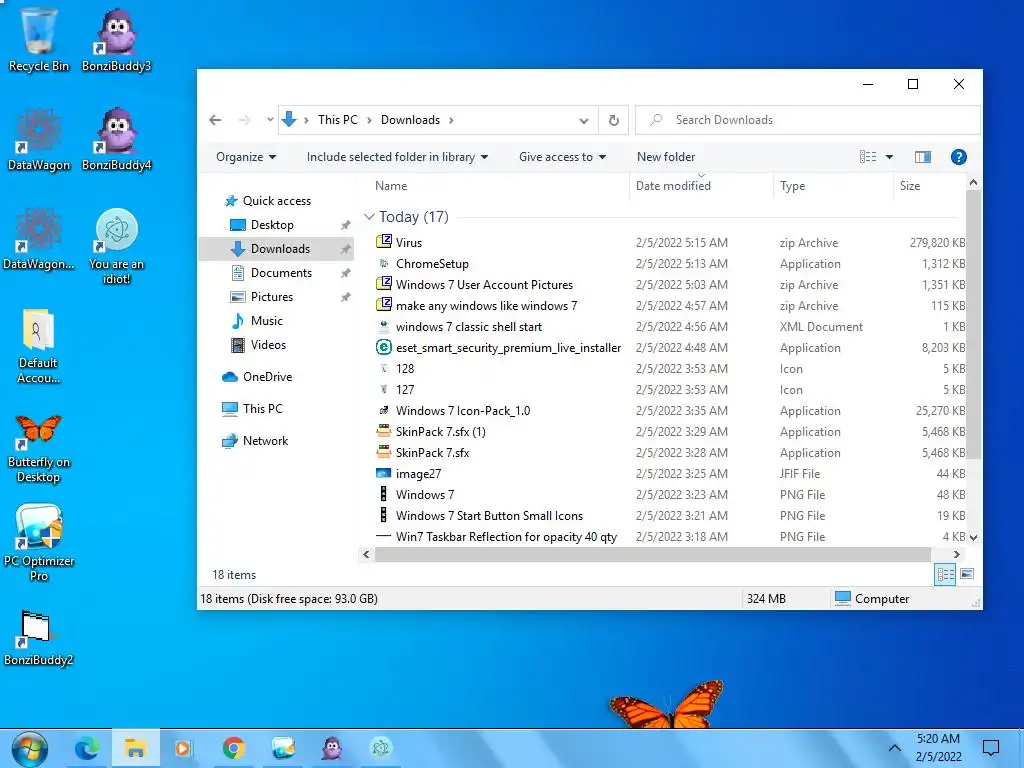The height and width of the screenshot is (768, 1024).
Task: Open 'Include selected folder in library' dropdown
Action: 397,157
